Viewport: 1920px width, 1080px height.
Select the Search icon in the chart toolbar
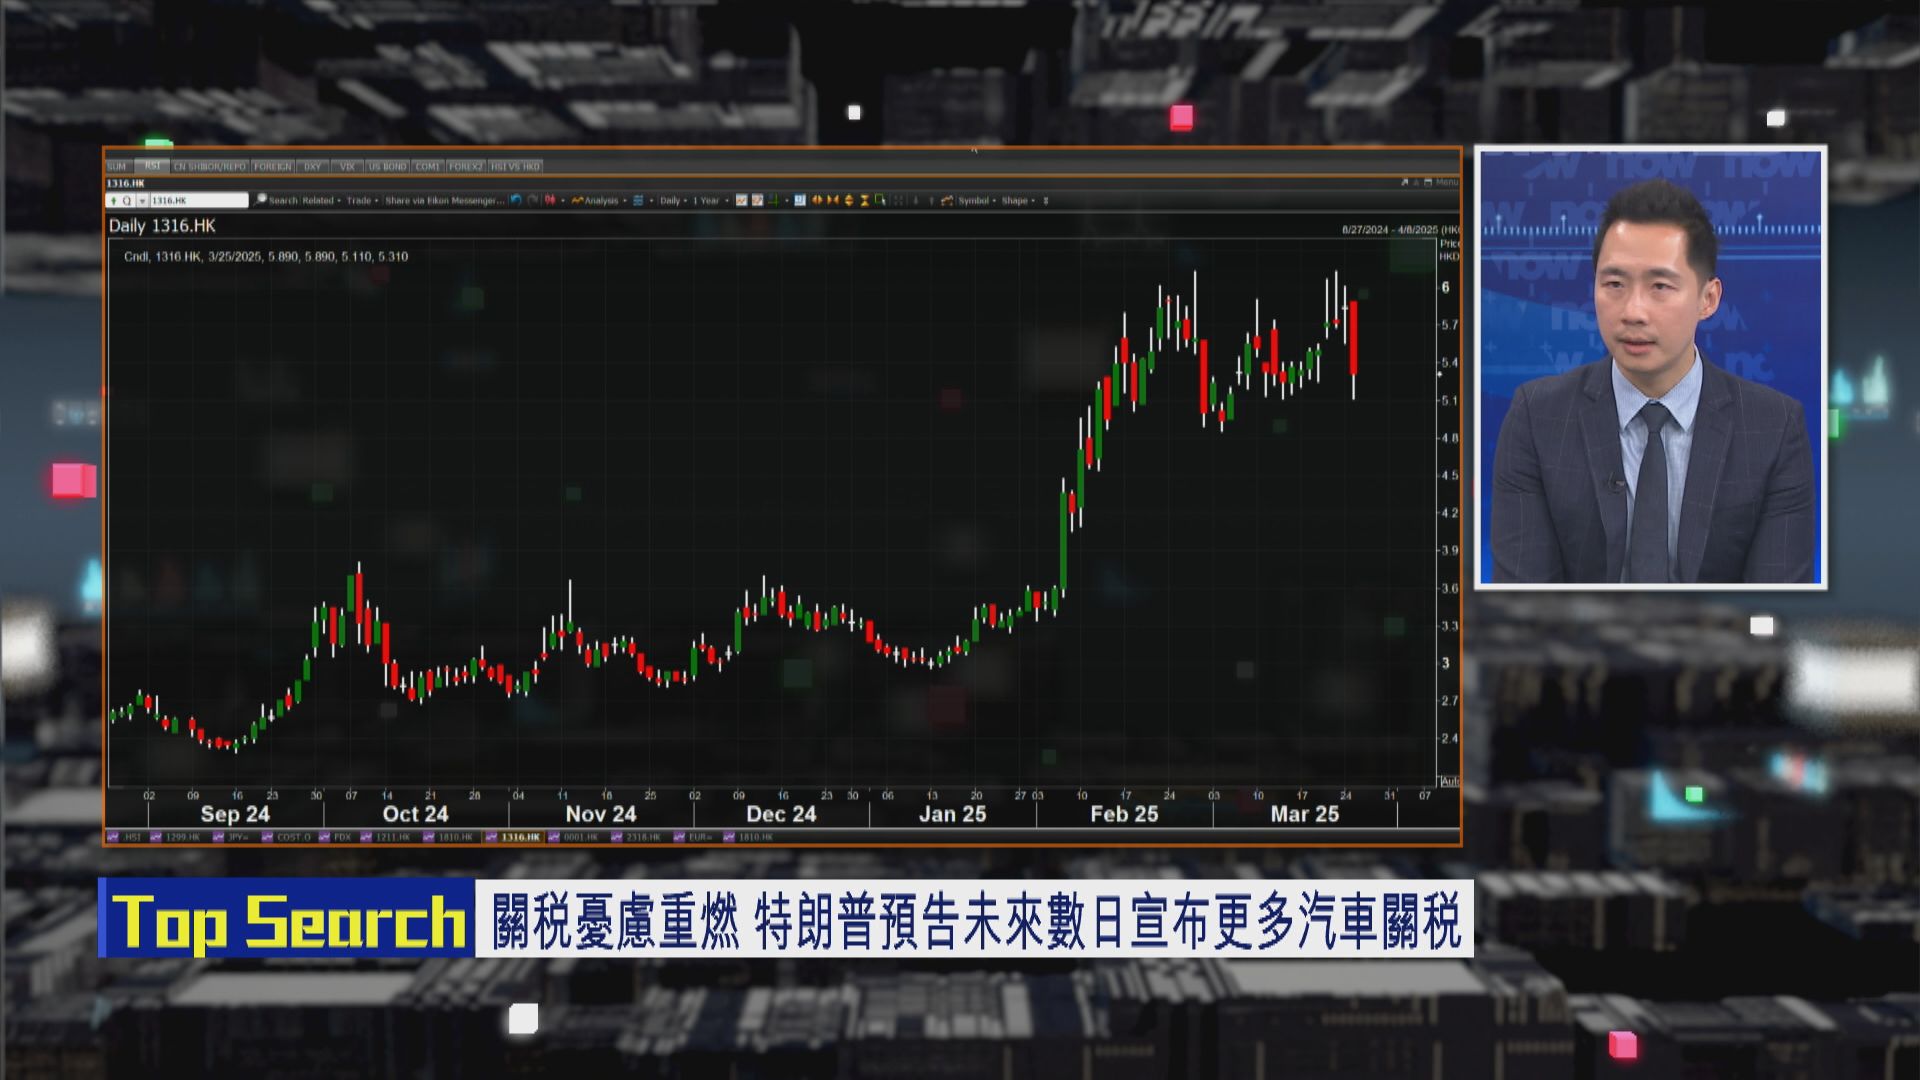[x=260, y=200]
